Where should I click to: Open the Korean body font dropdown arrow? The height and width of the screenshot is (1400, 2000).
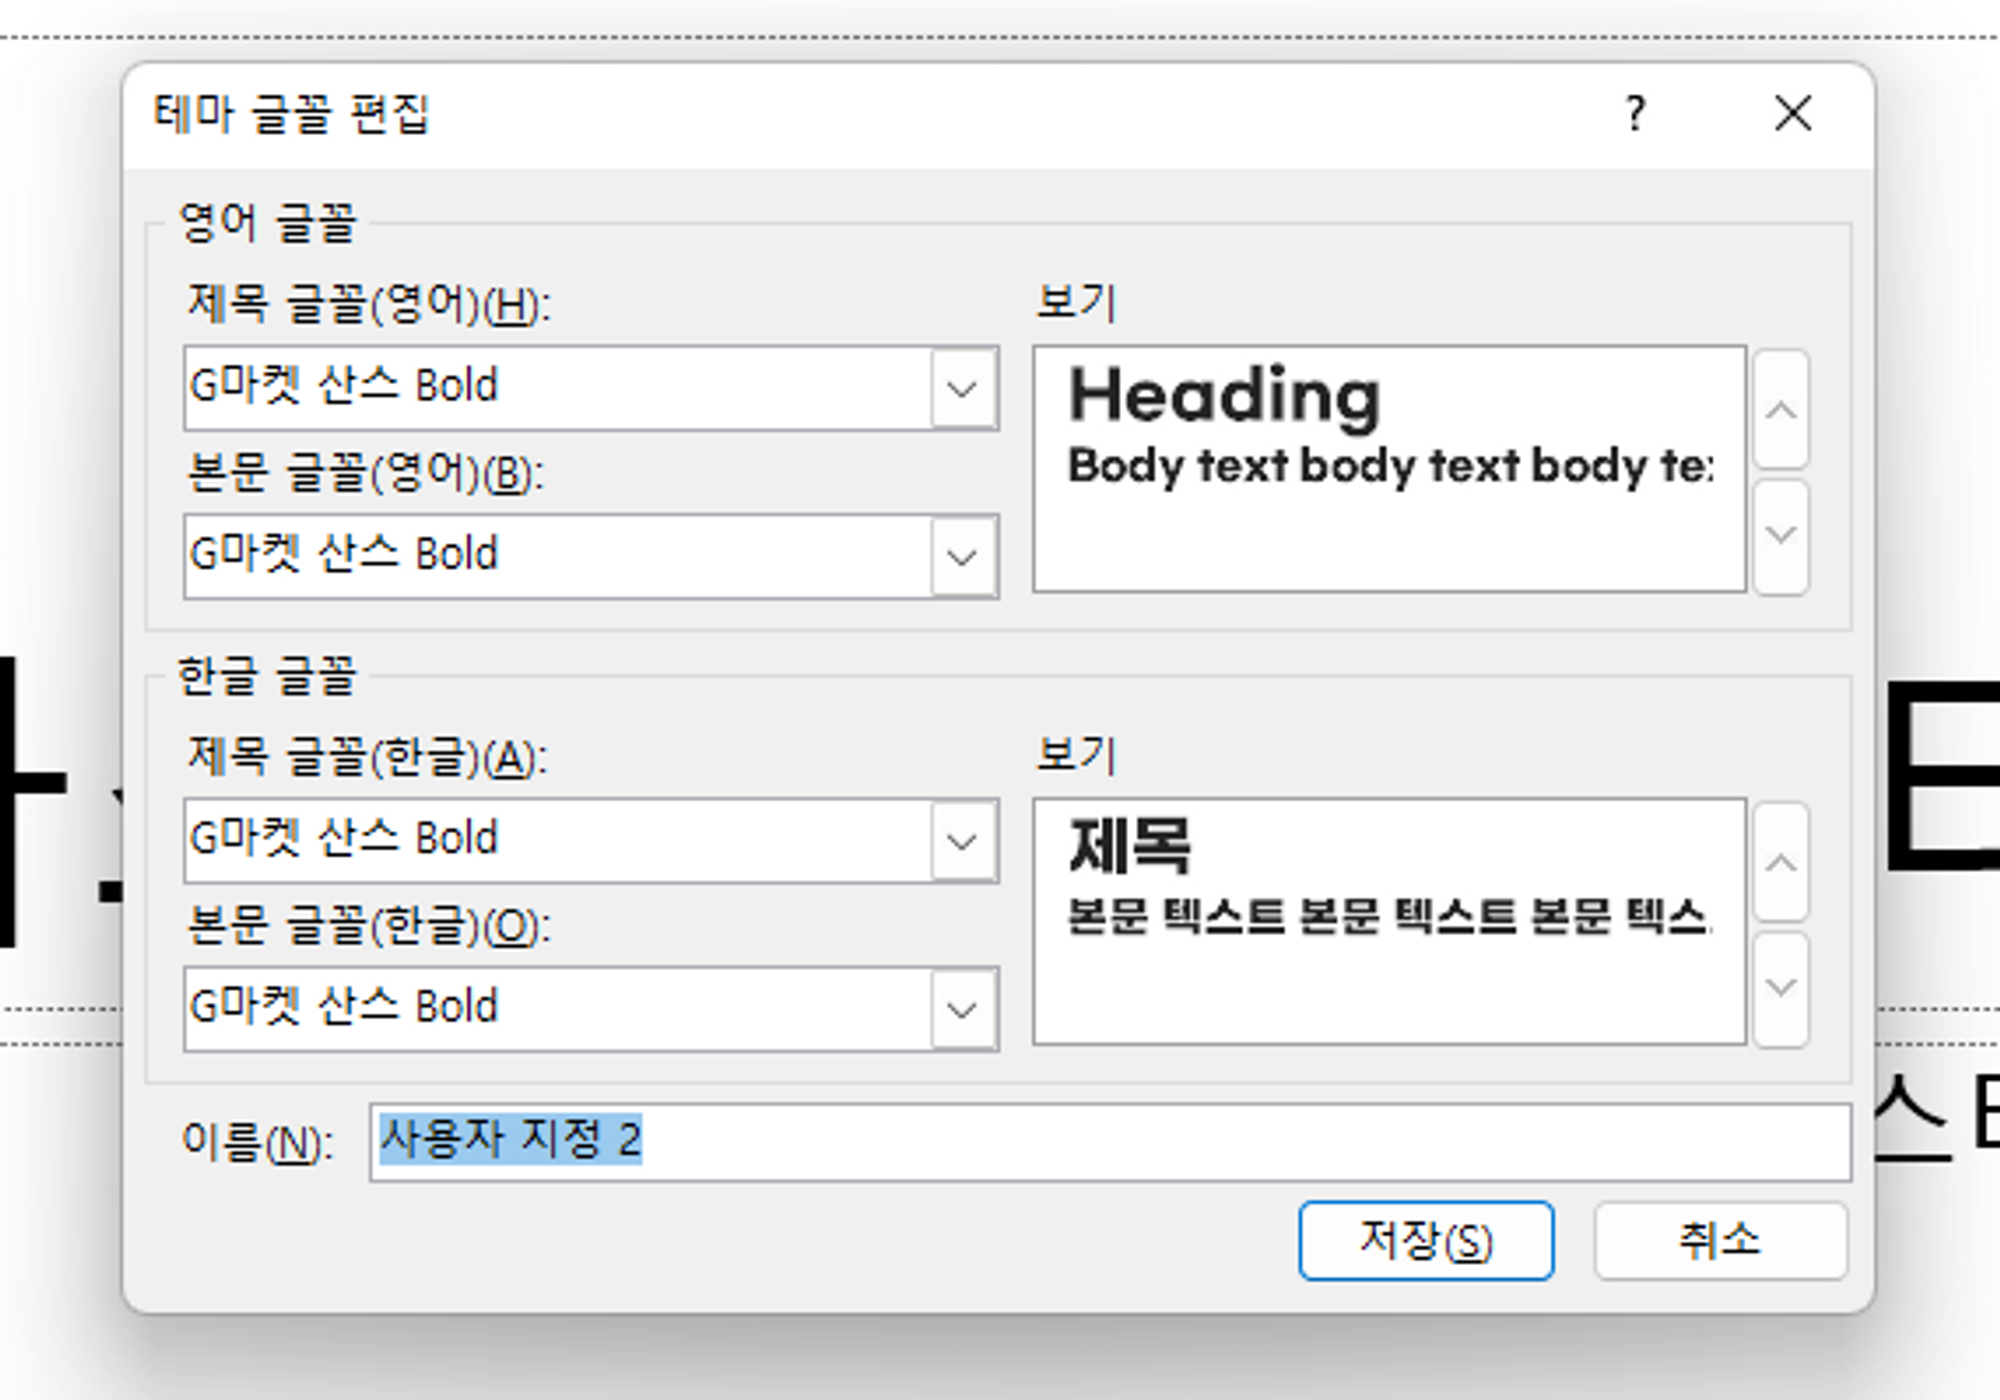coord(962,1009)
